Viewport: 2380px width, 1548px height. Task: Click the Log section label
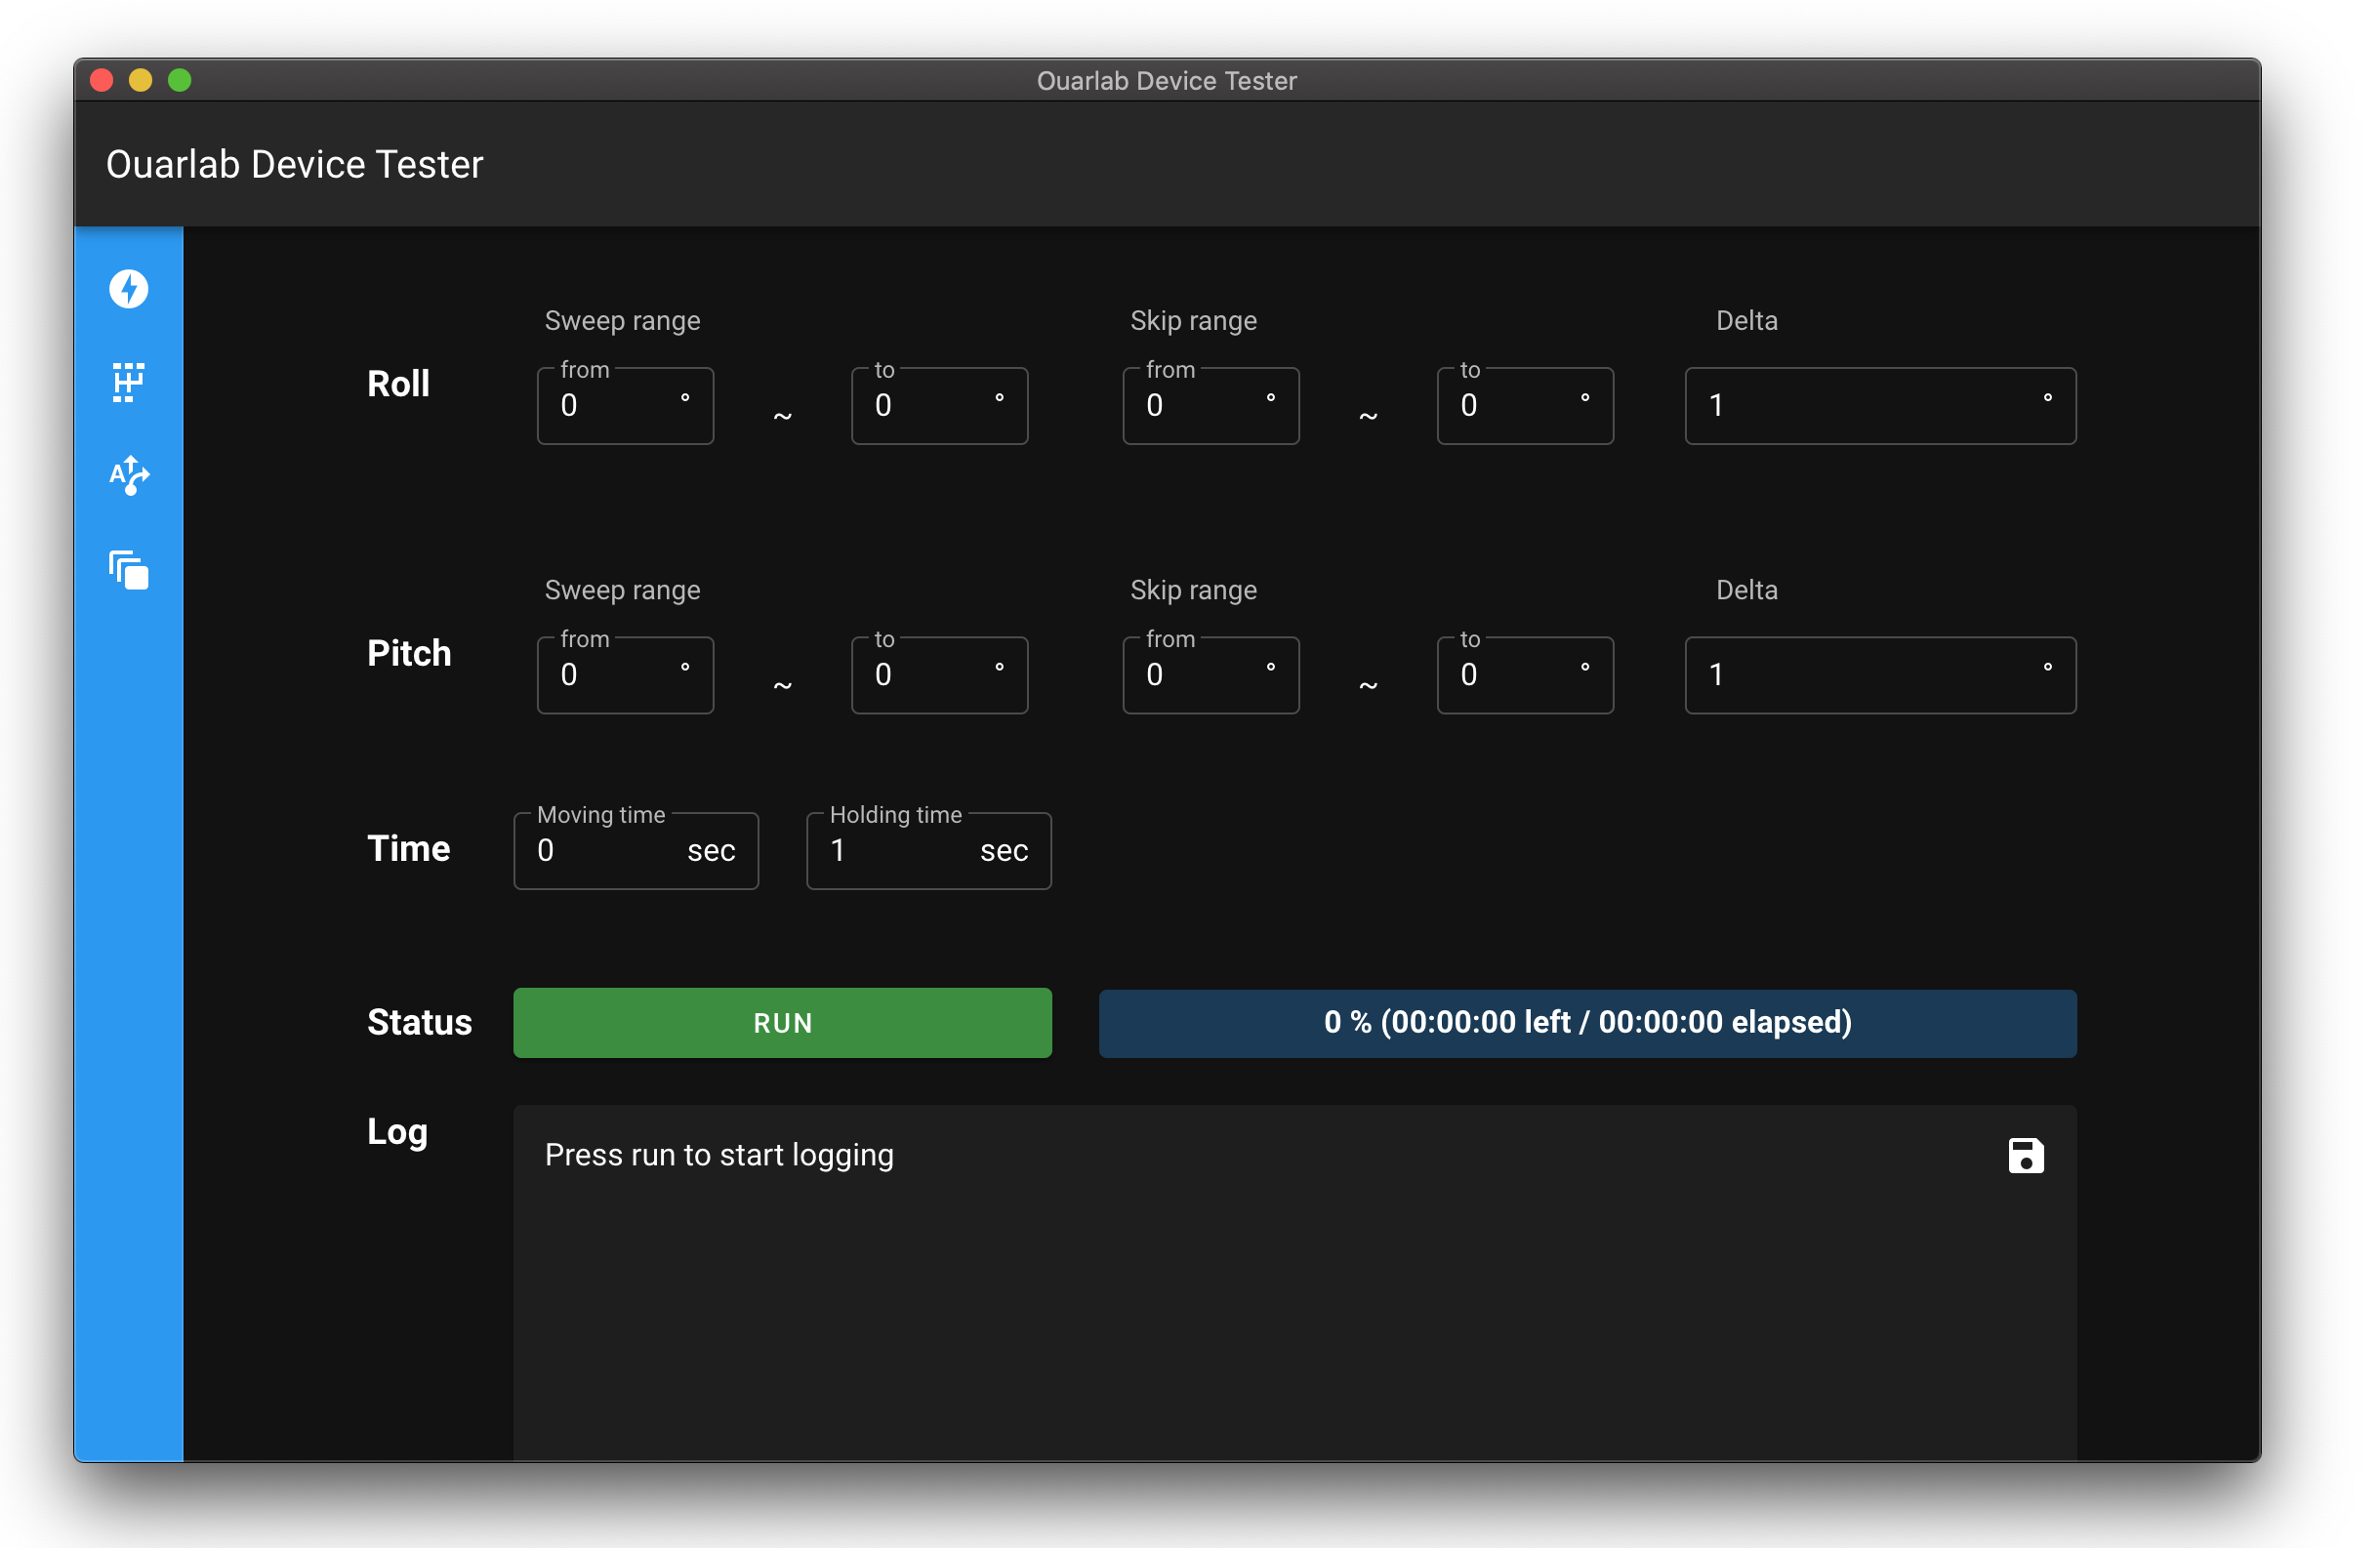pyautogui.click(x=397, y=1132)
